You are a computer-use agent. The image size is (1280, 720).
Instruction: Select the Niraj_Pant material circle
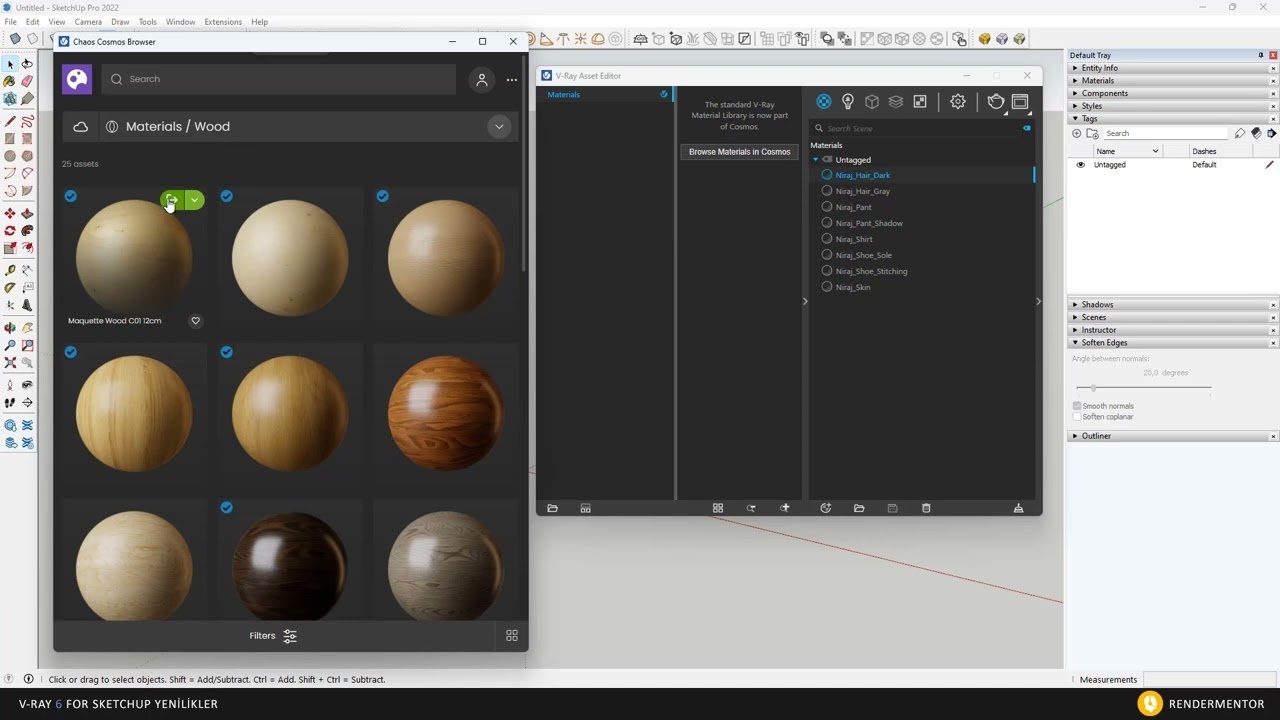coord(827,207)
